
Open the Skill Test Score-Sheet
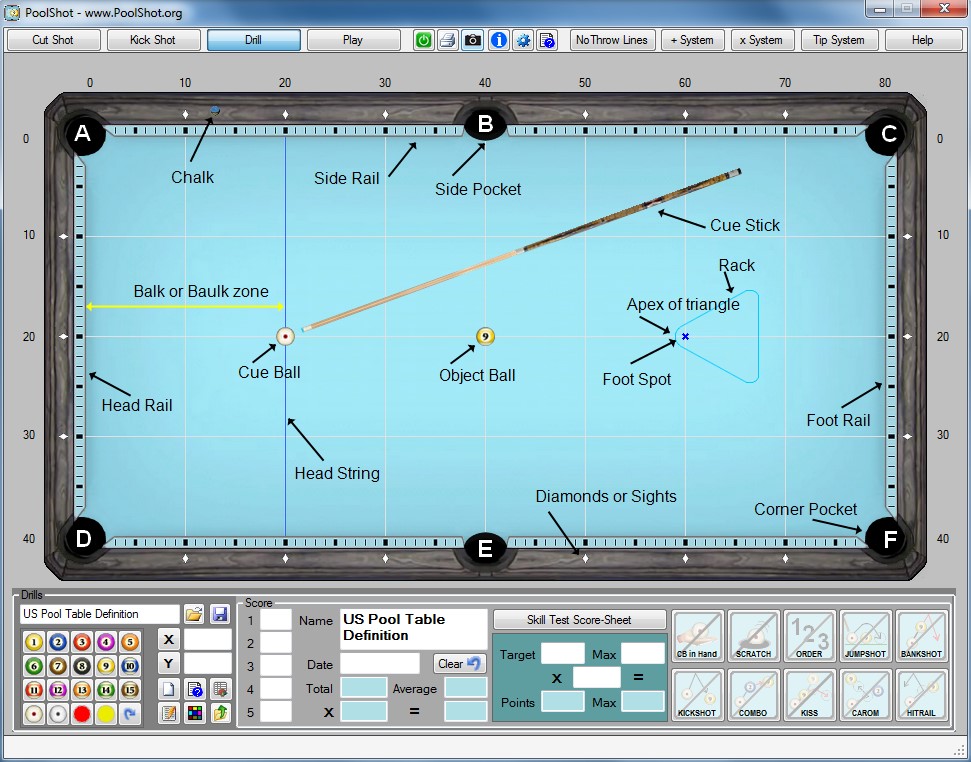[580, 620]
